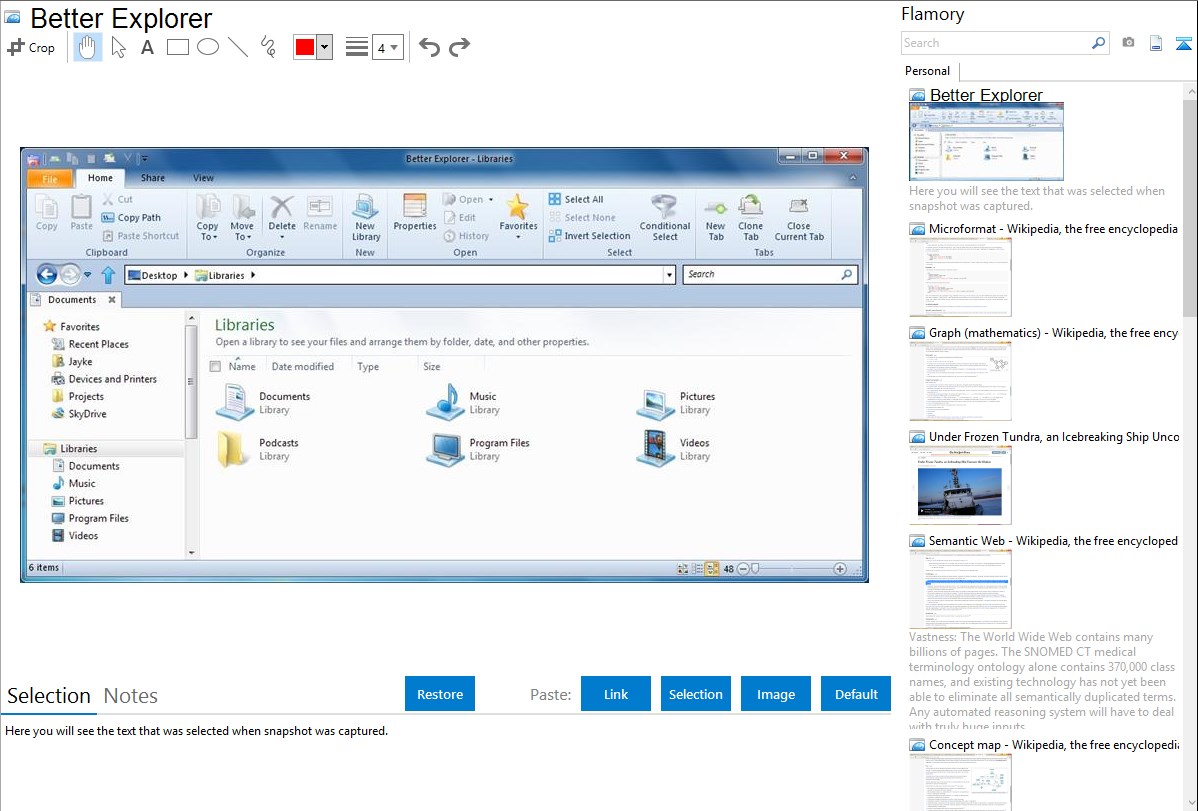
Task: Pick the freehand scribble tool
Action: click(268, 47)
